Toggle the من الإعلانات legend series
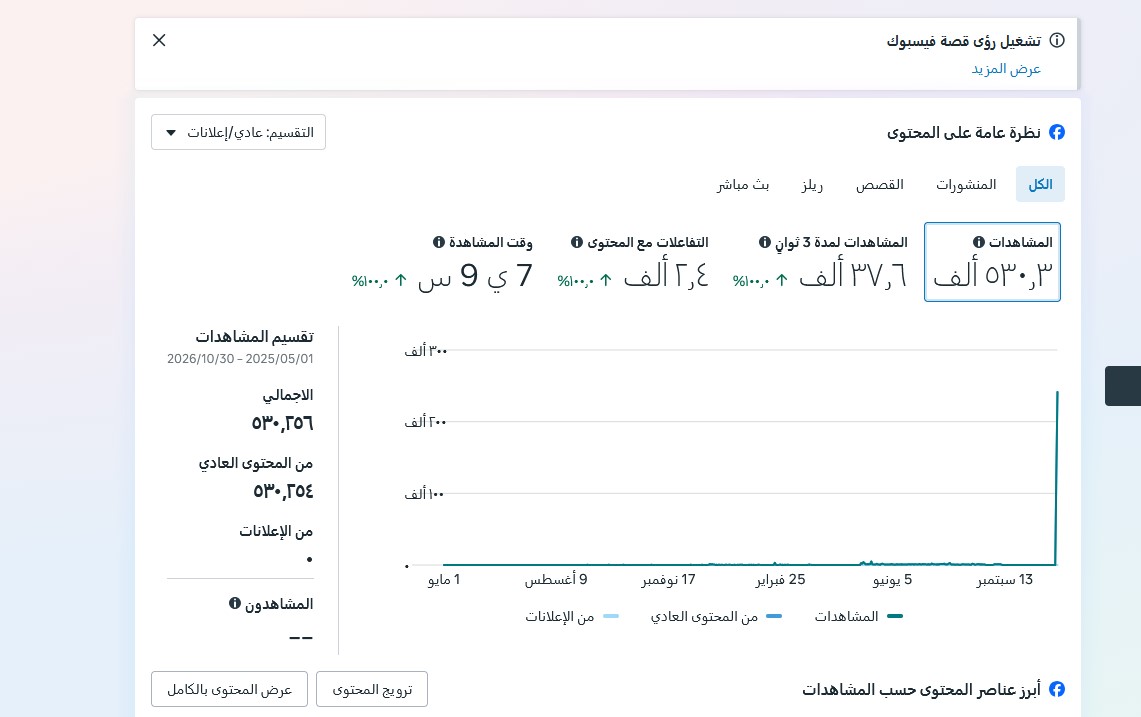The width and height of the screenshot is (1141, 717). click(x=572, y=617)
